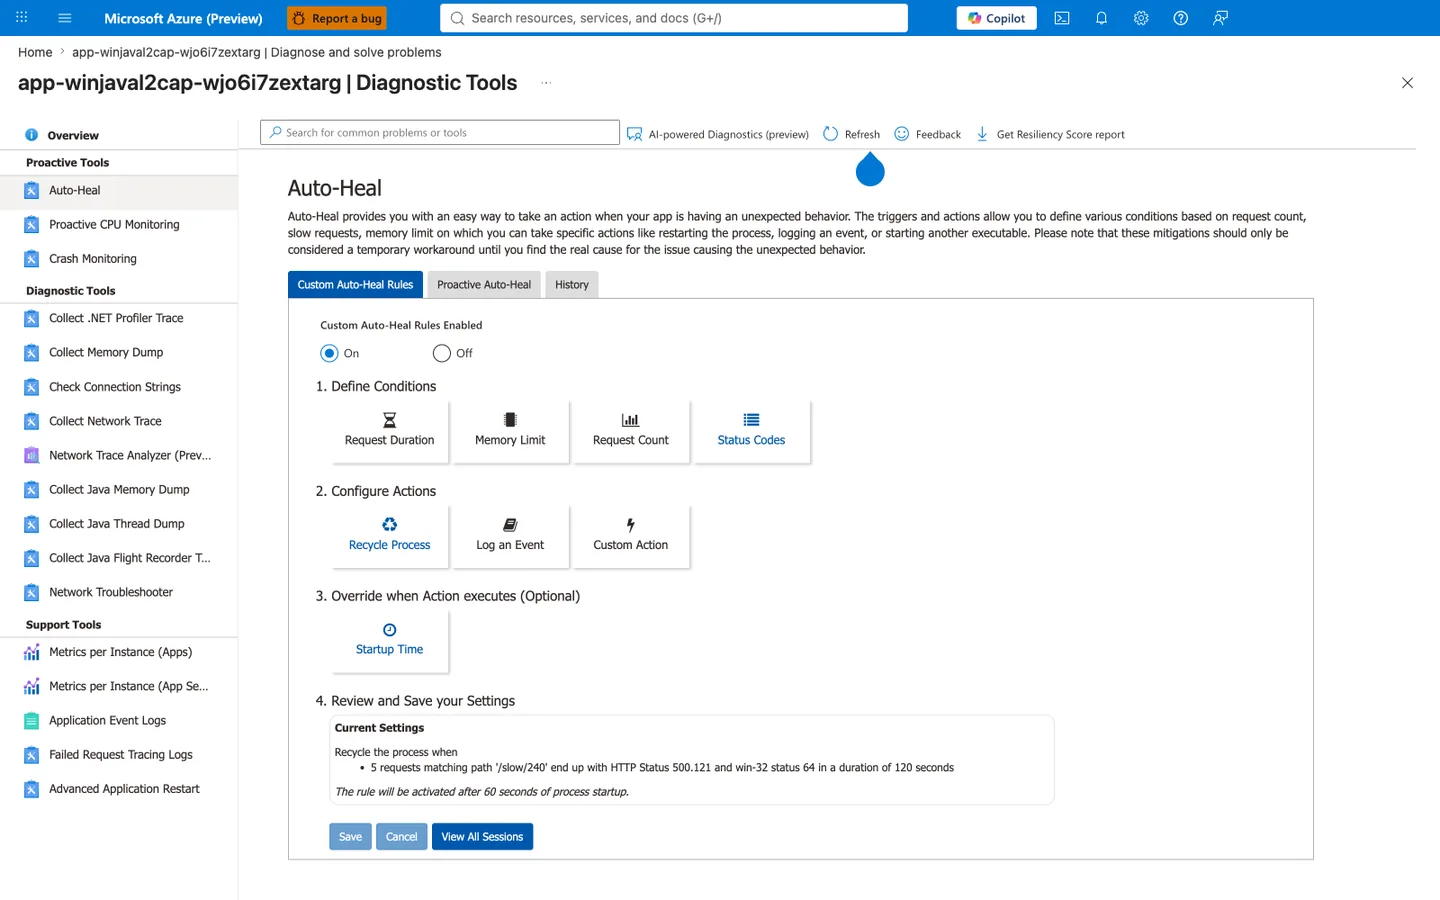Viewport: 1440px width, 900px height.
Task: Click the Status Codes list tile
Action: [x=751, y=431]
